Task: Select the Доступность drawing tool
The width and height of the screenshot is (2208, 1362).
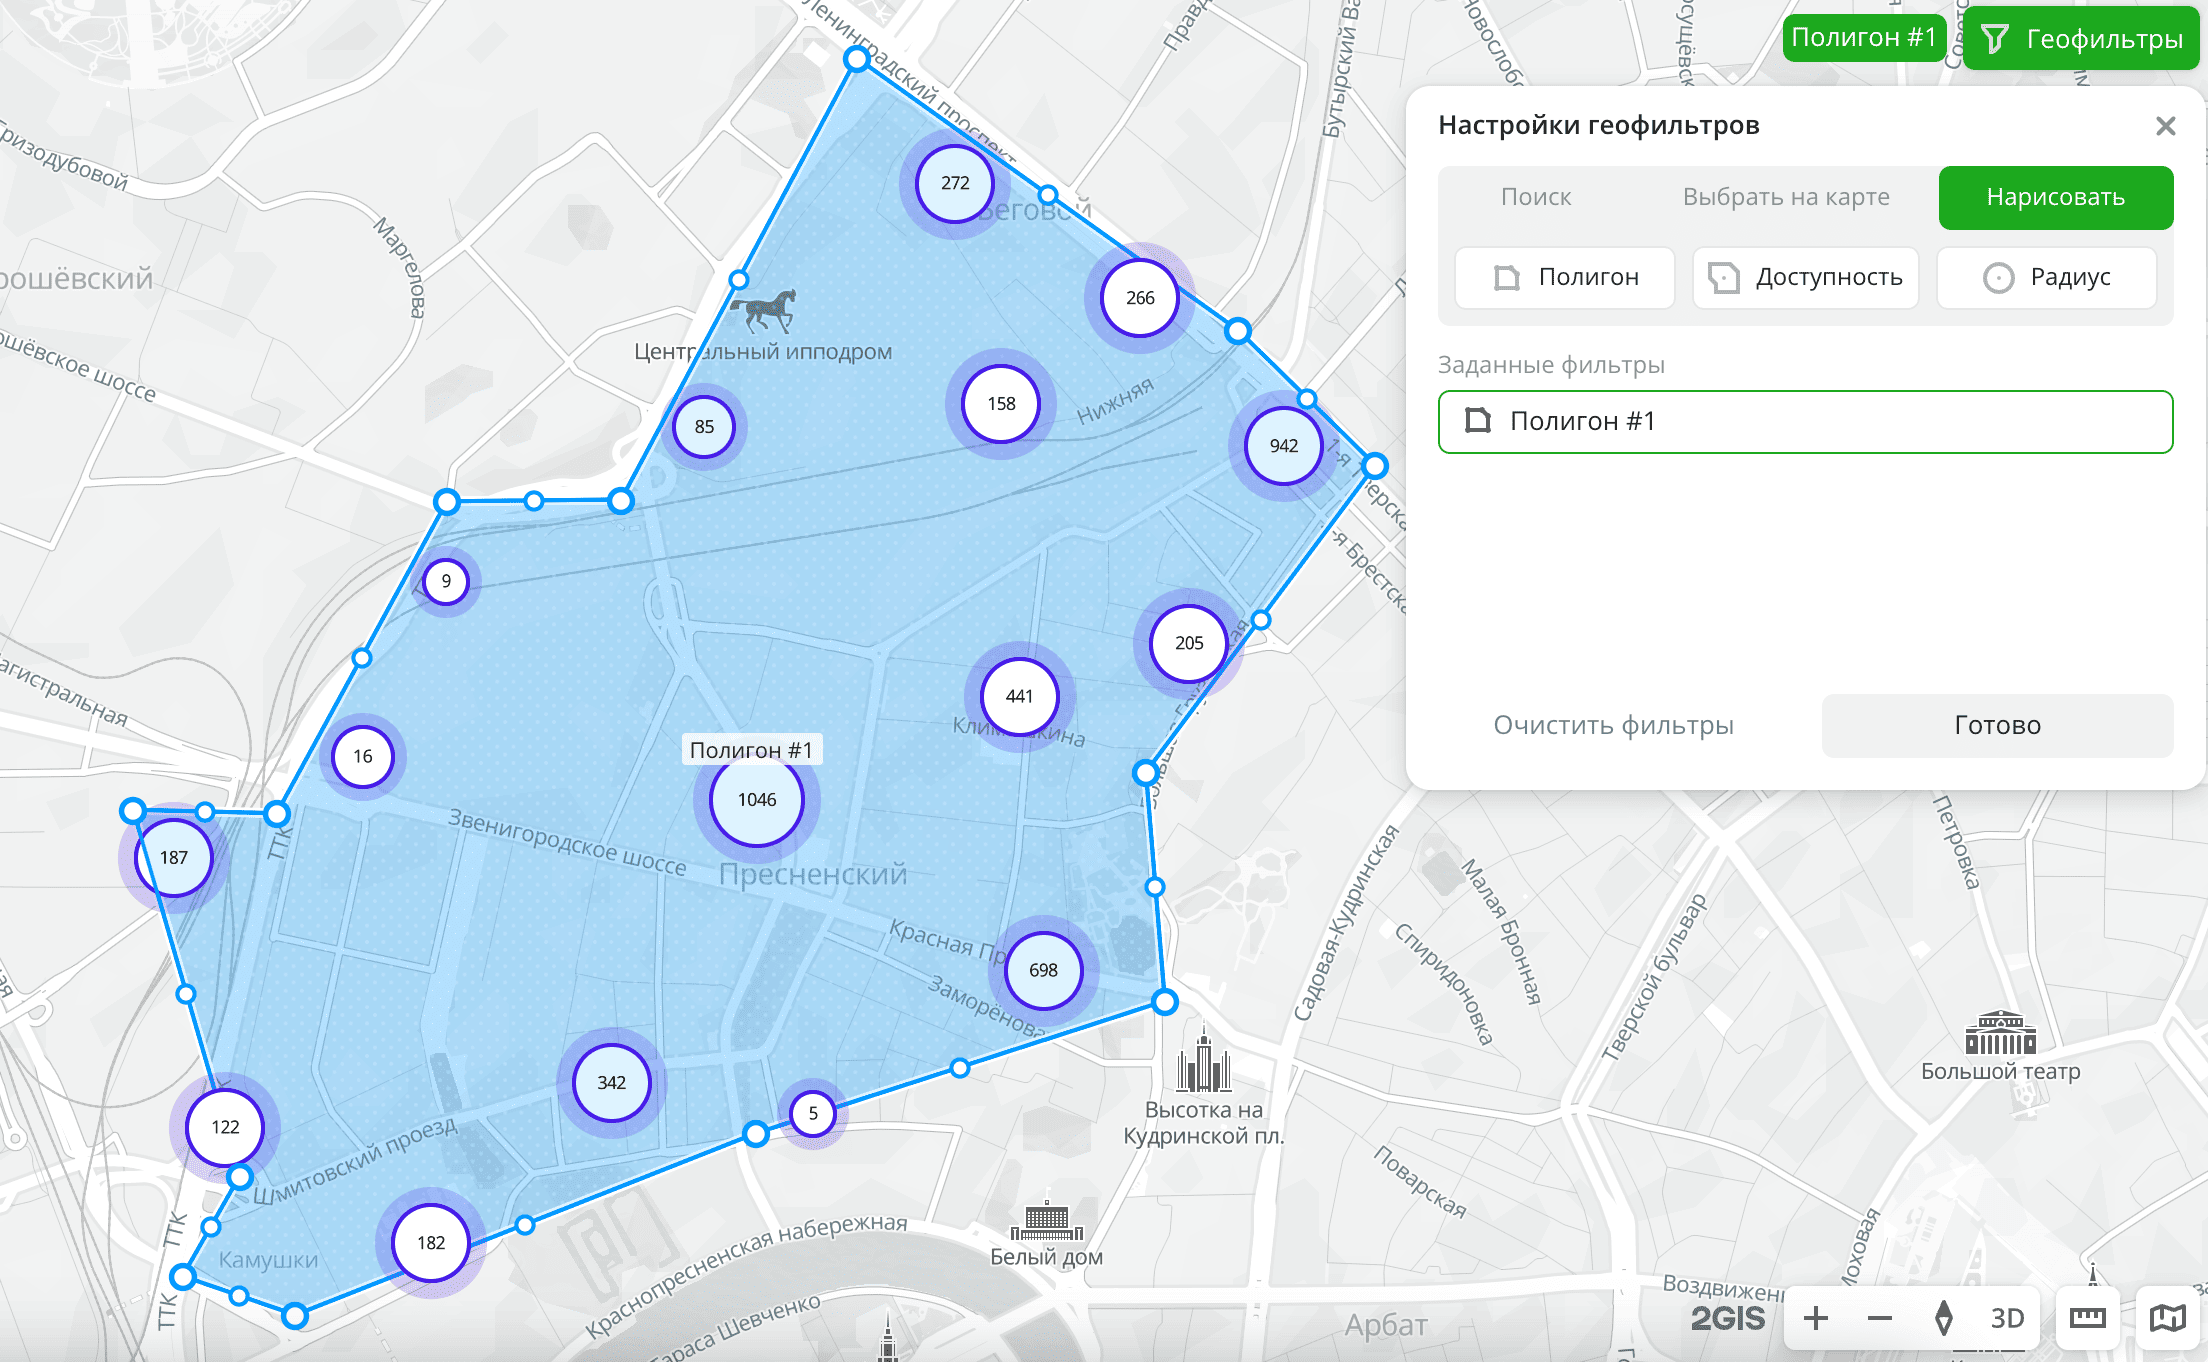Action: 1805,278
